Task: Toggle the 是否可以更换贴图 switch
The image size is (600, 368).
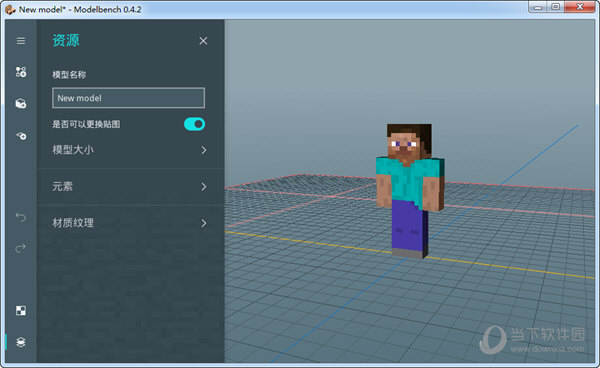Action: tap(194, 124)
